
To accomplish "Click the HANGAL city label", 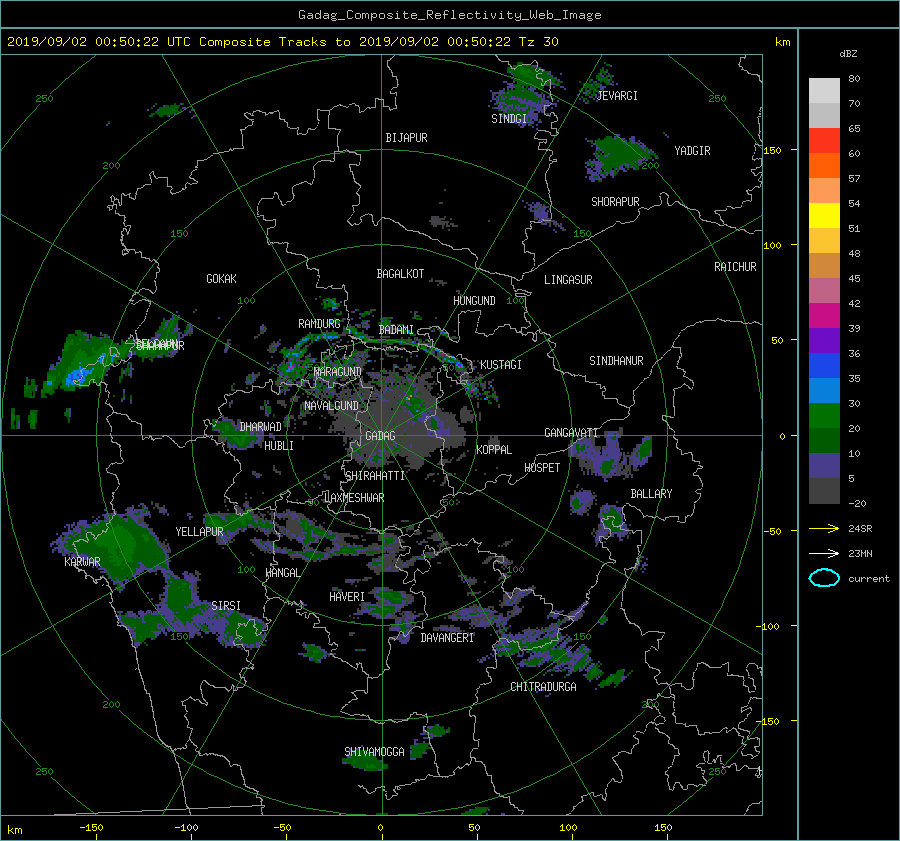I will click(x=282, y=573).
